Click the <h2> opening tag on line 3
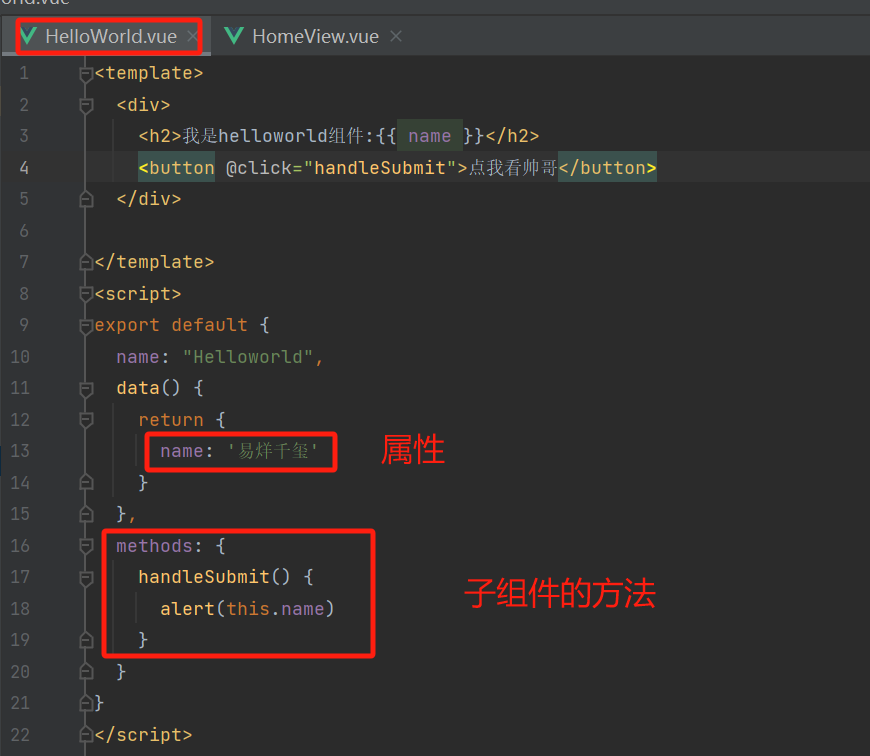 160,136
